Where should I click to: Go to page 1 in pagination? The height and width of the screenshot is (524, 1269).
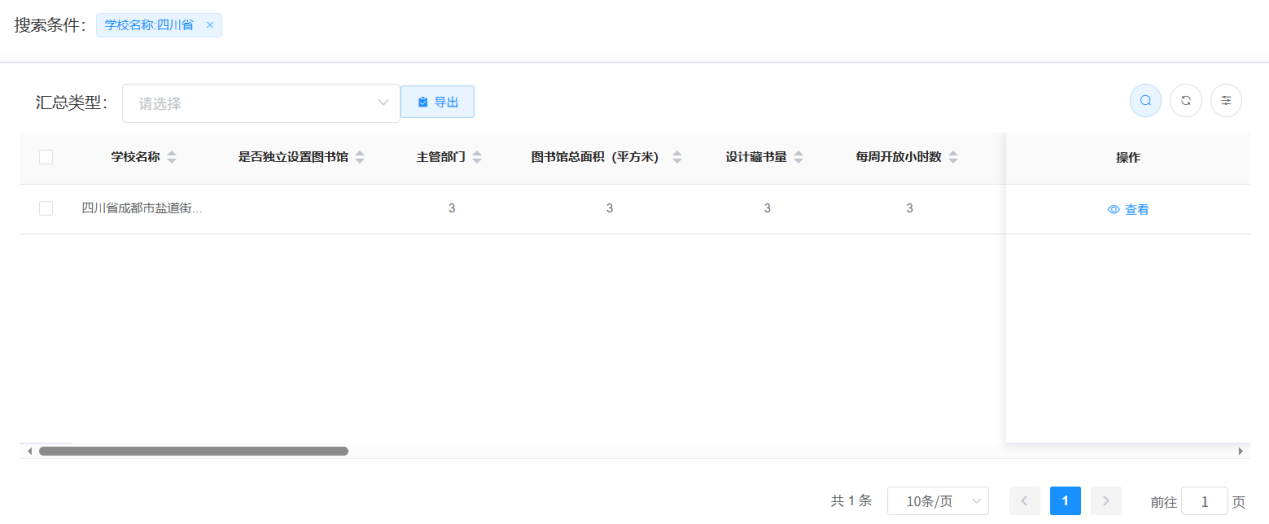(1065, 501)
